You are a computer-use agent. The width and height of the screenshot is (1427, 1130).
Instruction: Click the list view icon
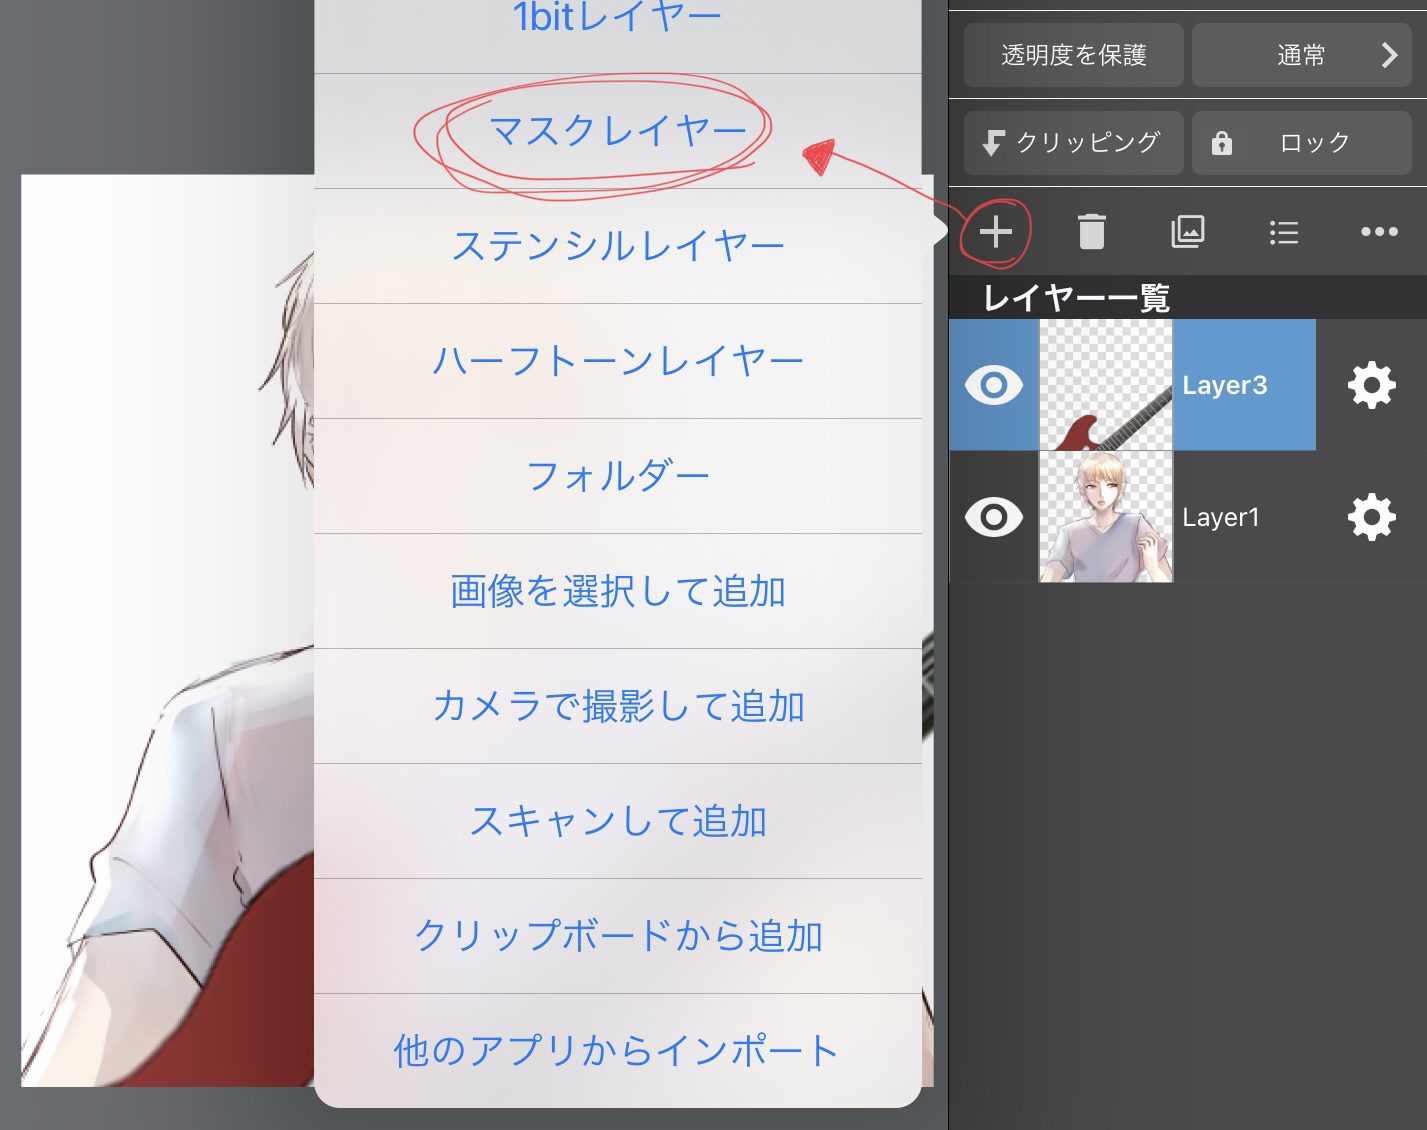coord(1283,233)
